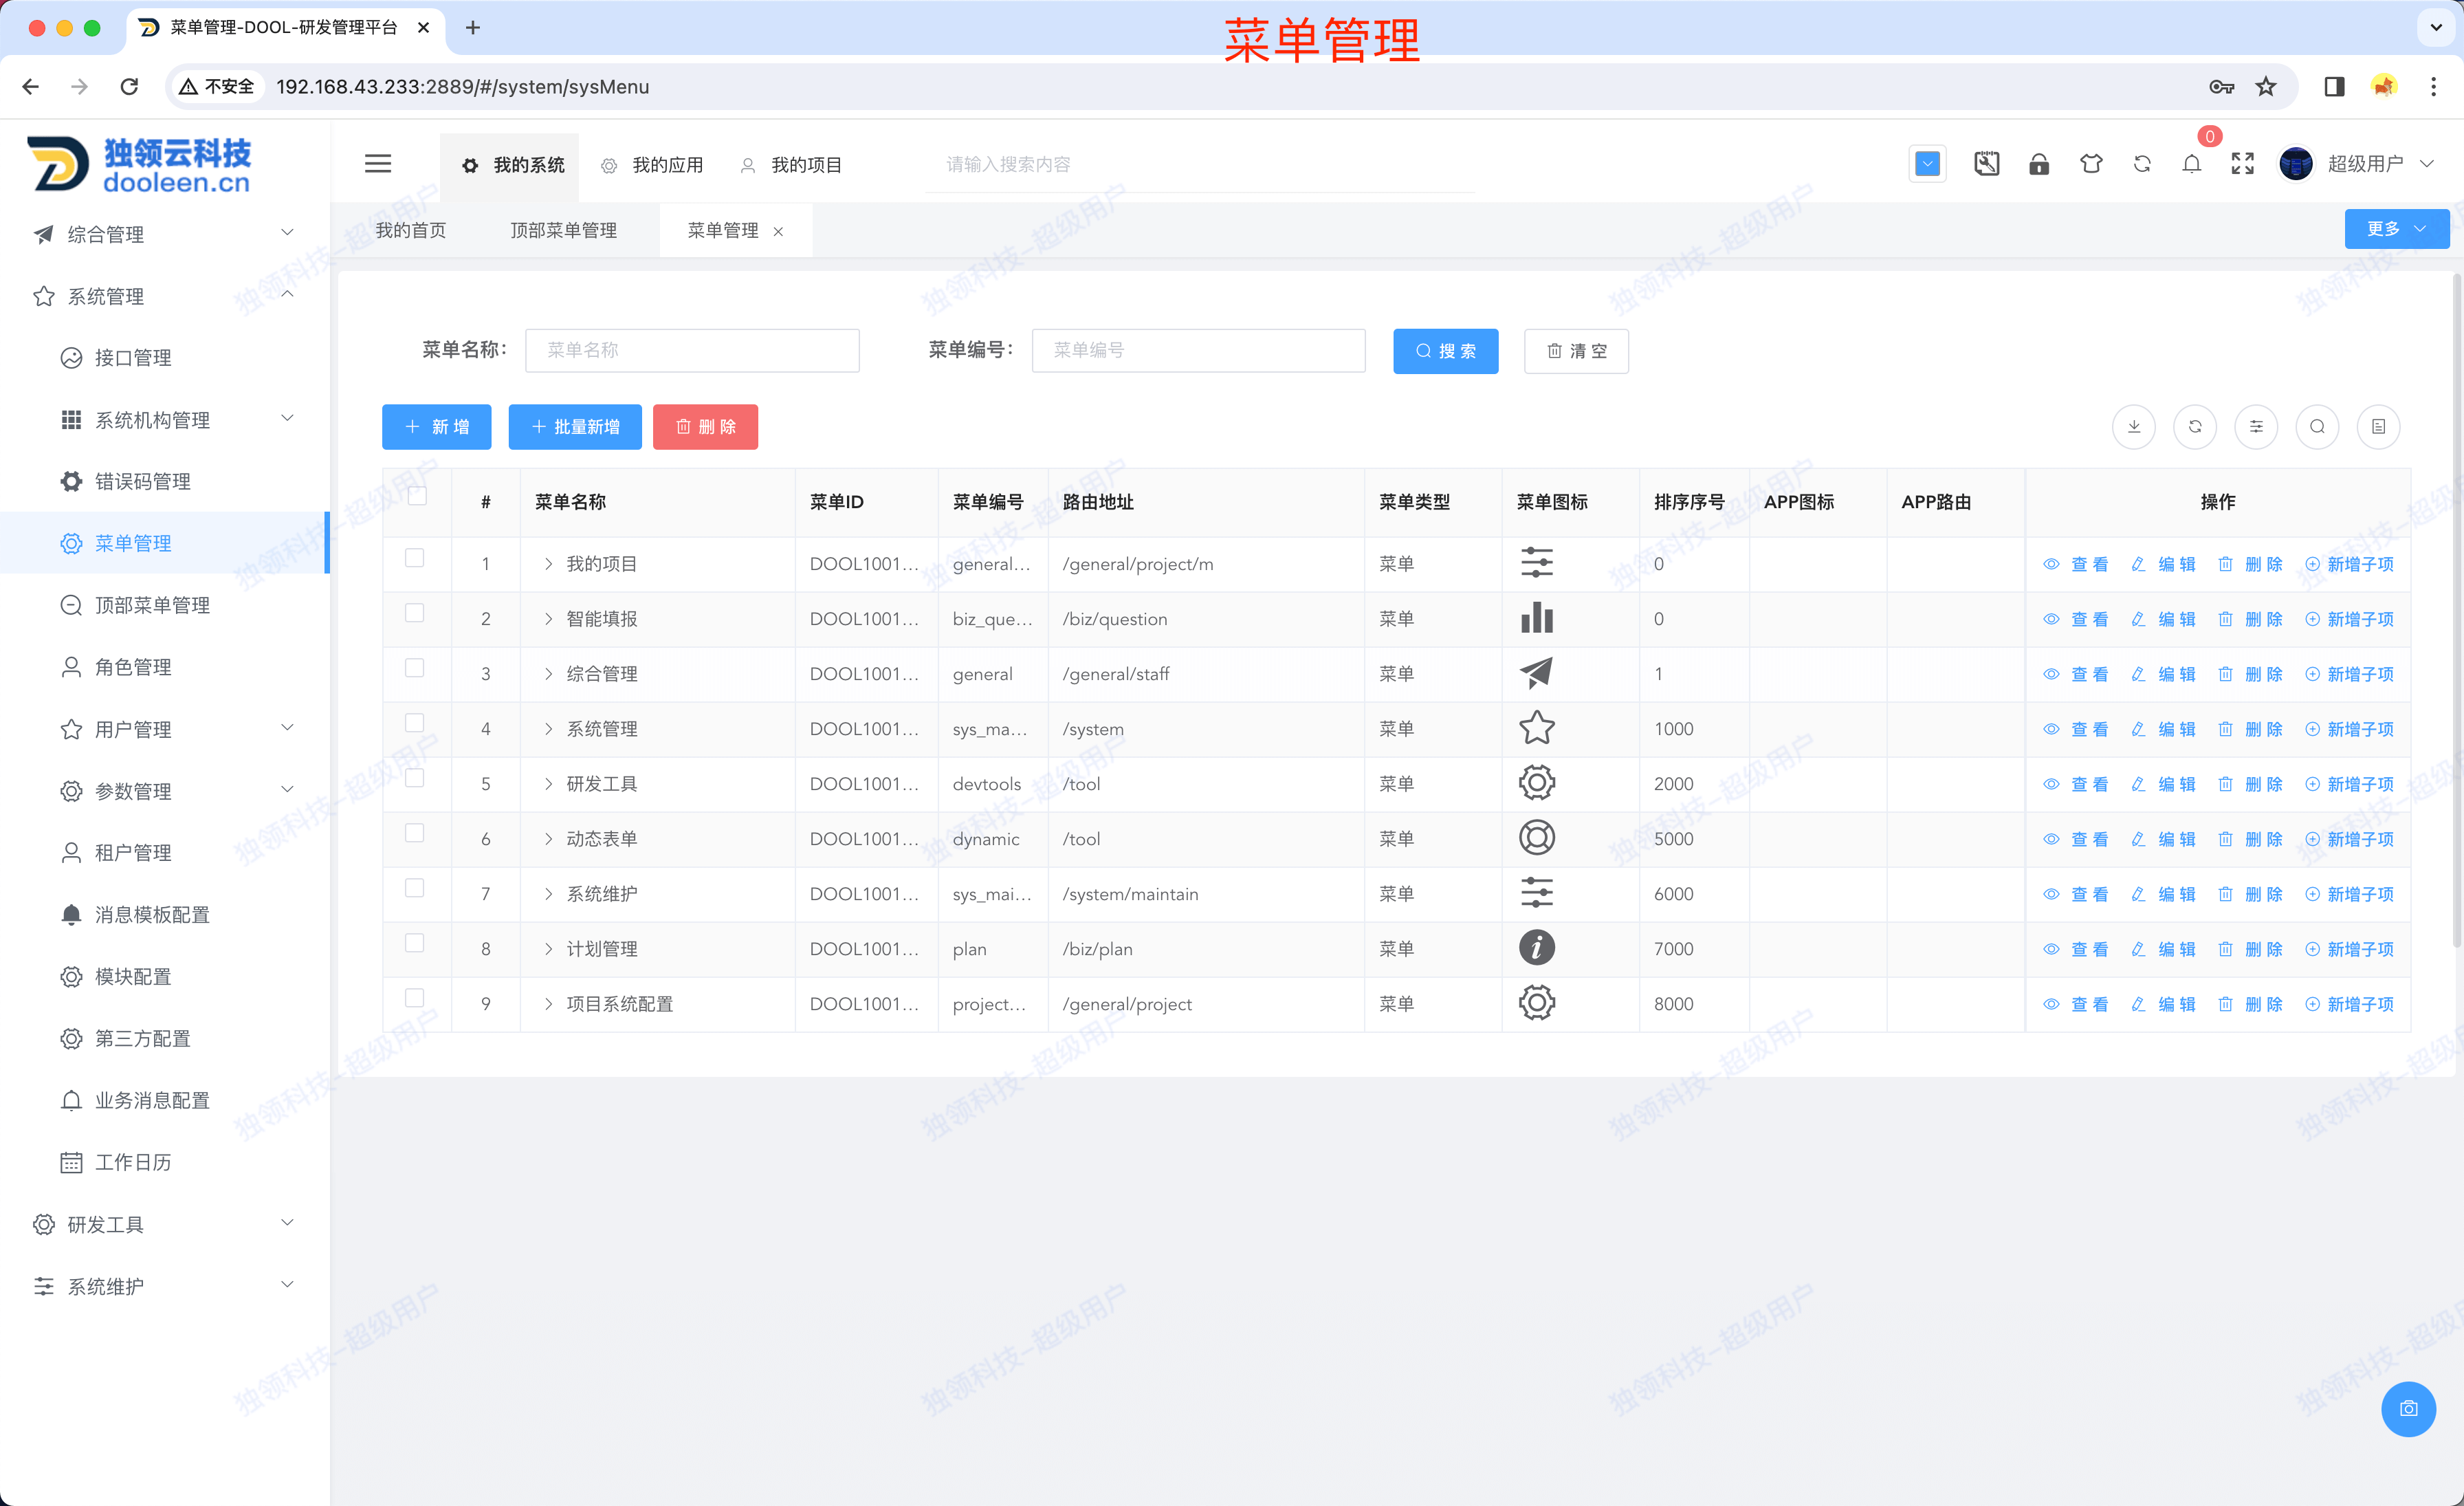This screenshot has height=1506, width=2464.
Task: Click the star icon in 系统管理 row
Action: [1537, 729]
